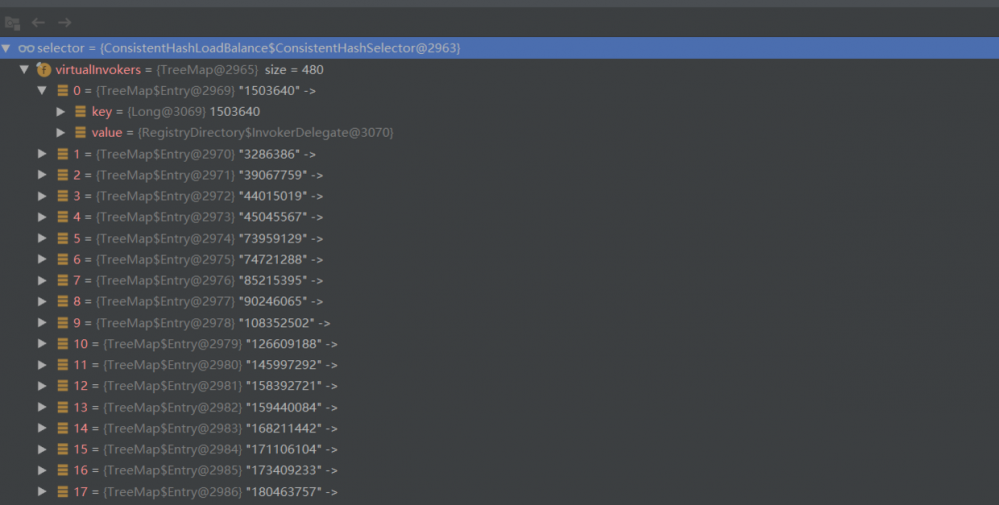This screenshot has width=999, height=505.
Task: Expand entry 5 with key 73959129
Action: pos(42,238)
